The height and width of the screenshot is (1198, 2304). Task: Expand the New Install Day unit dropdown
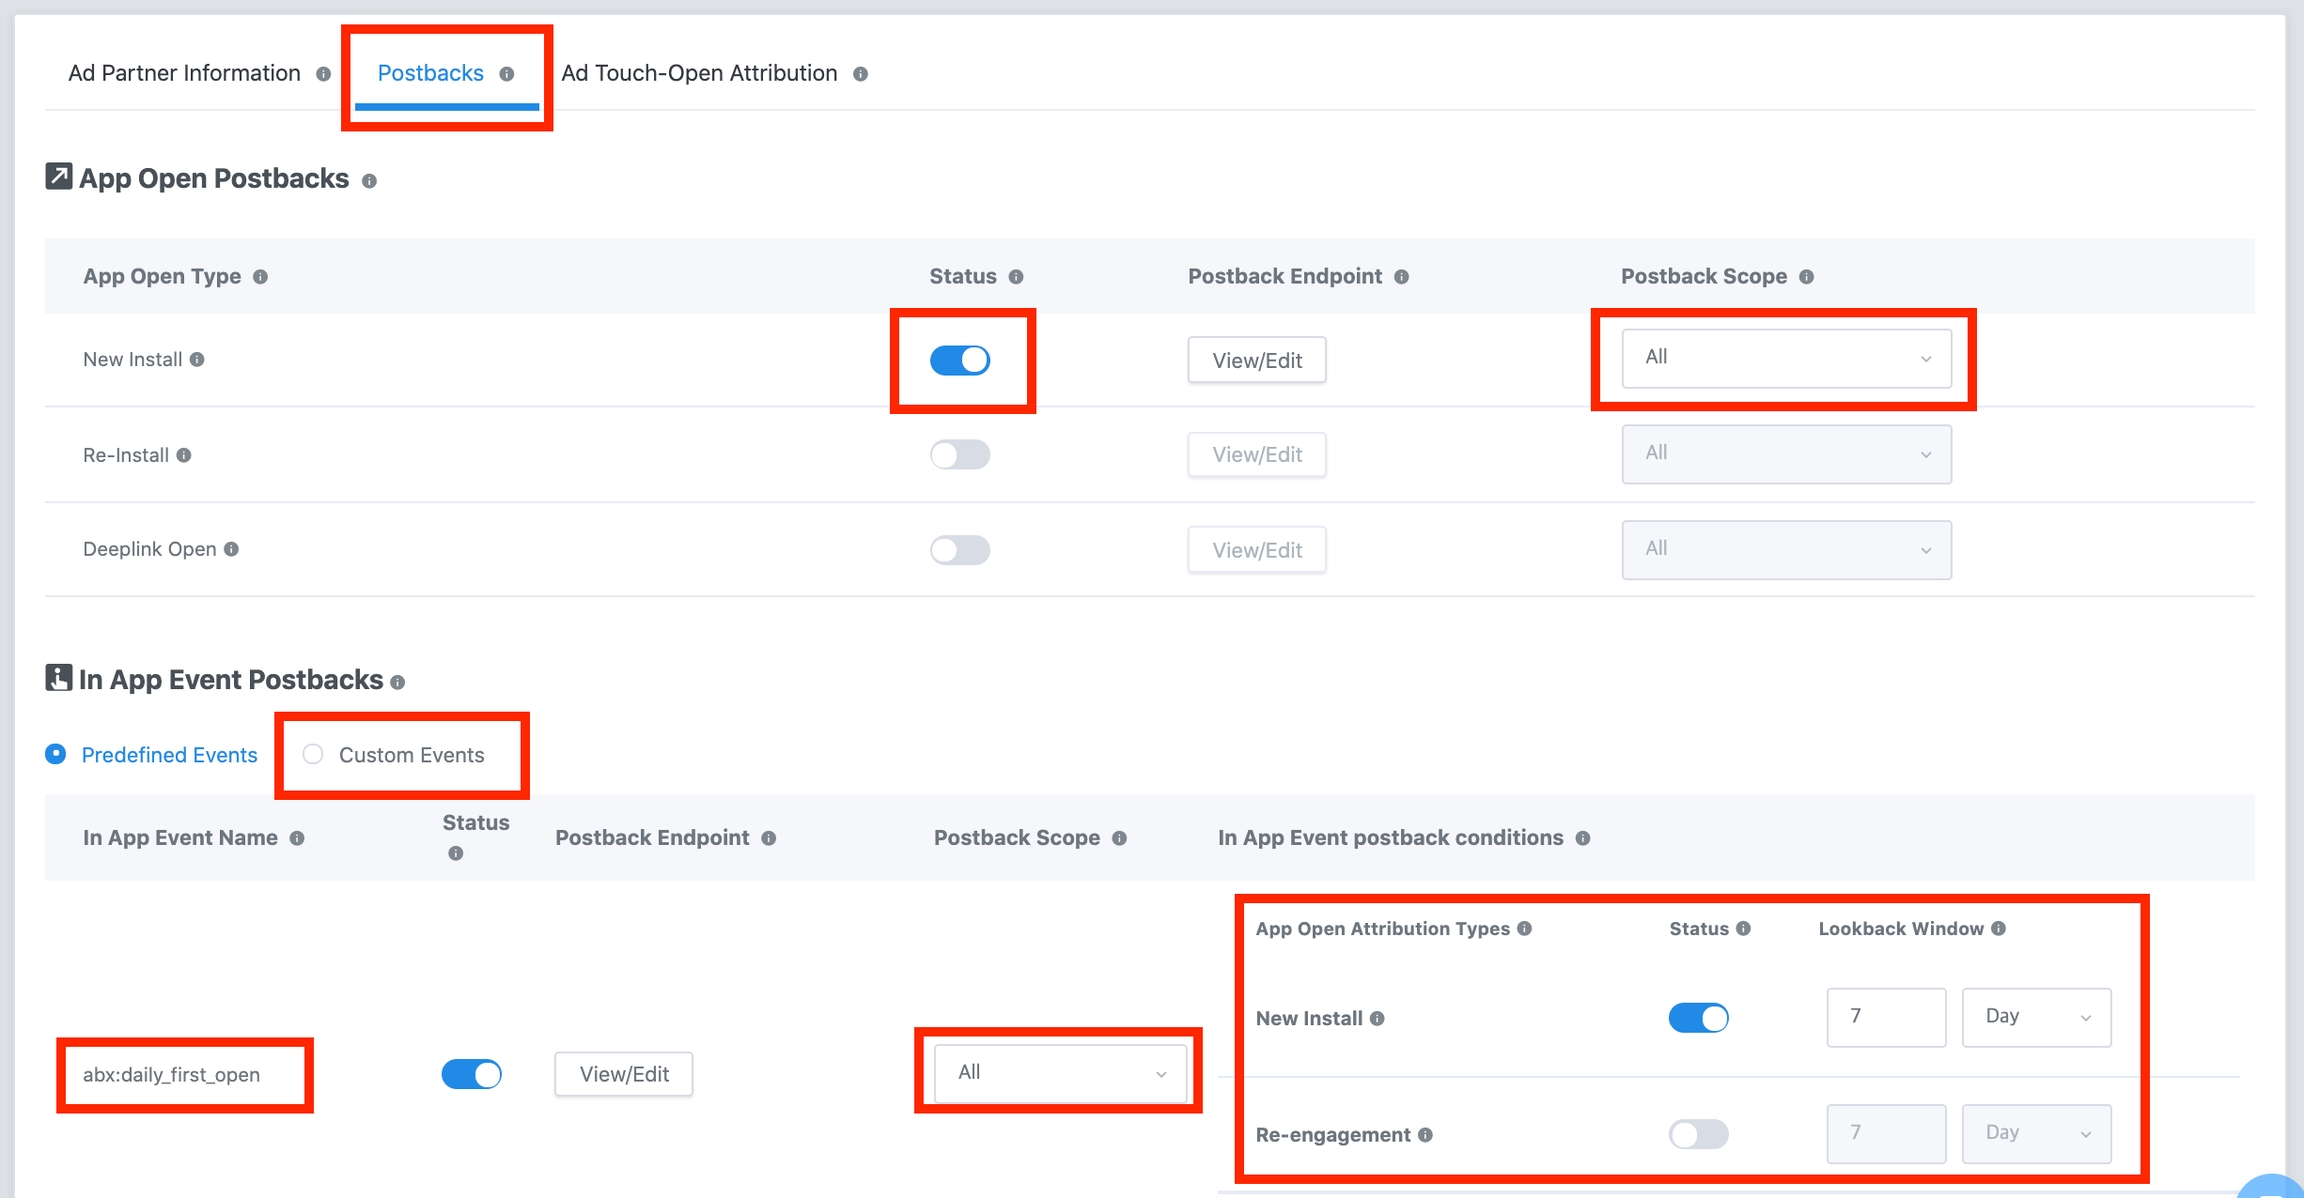[2036, 1017]
